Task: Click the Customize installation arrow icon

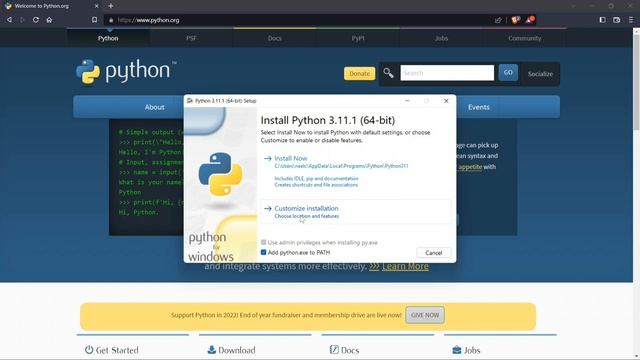Action: click(x=268, y=208)
